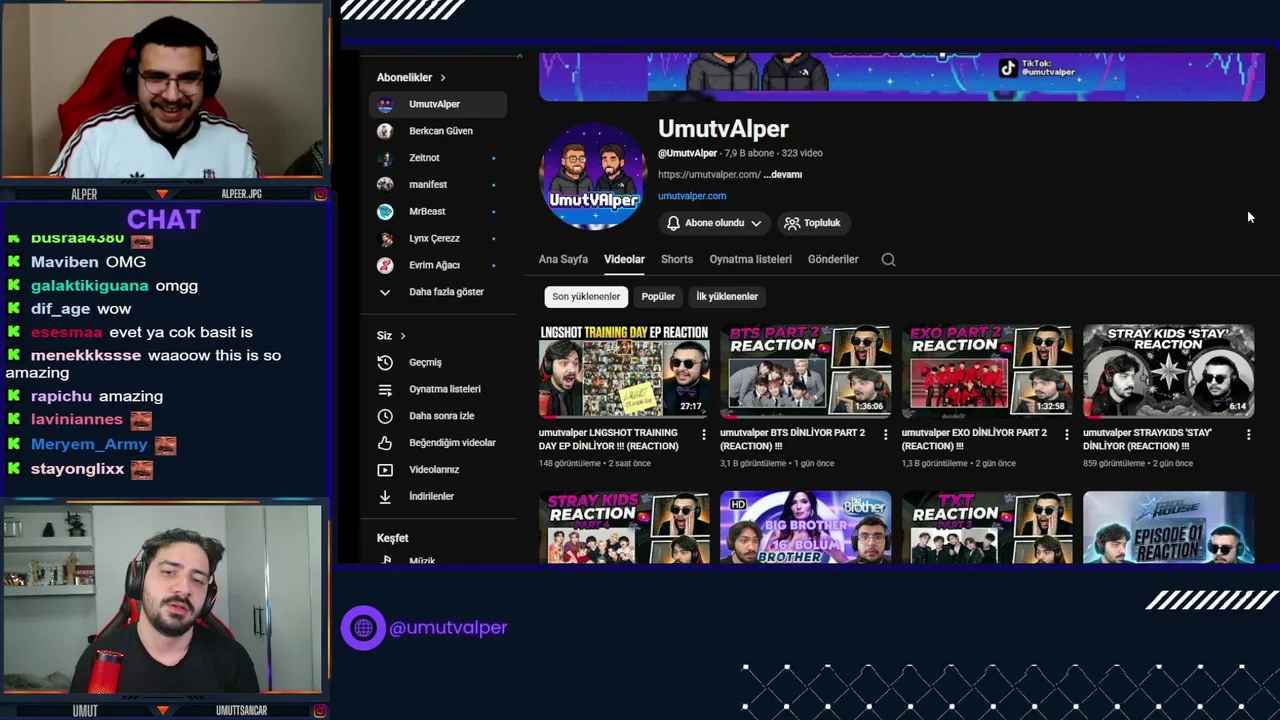The image size is (1280, 720).
Task: Switch to Gönderiler tab
Action: pos(833,259)
